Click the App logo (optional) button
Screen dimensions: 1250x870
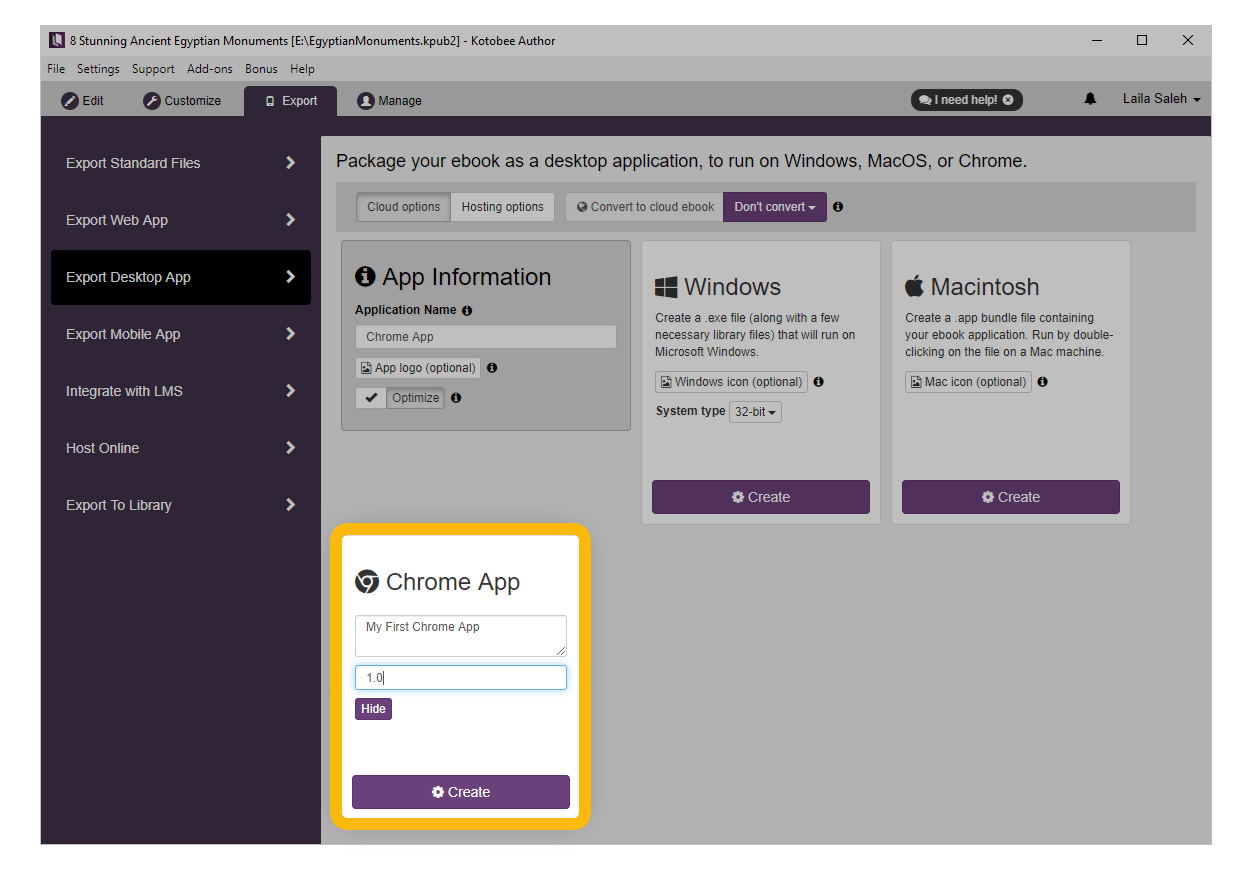(418, 368)
